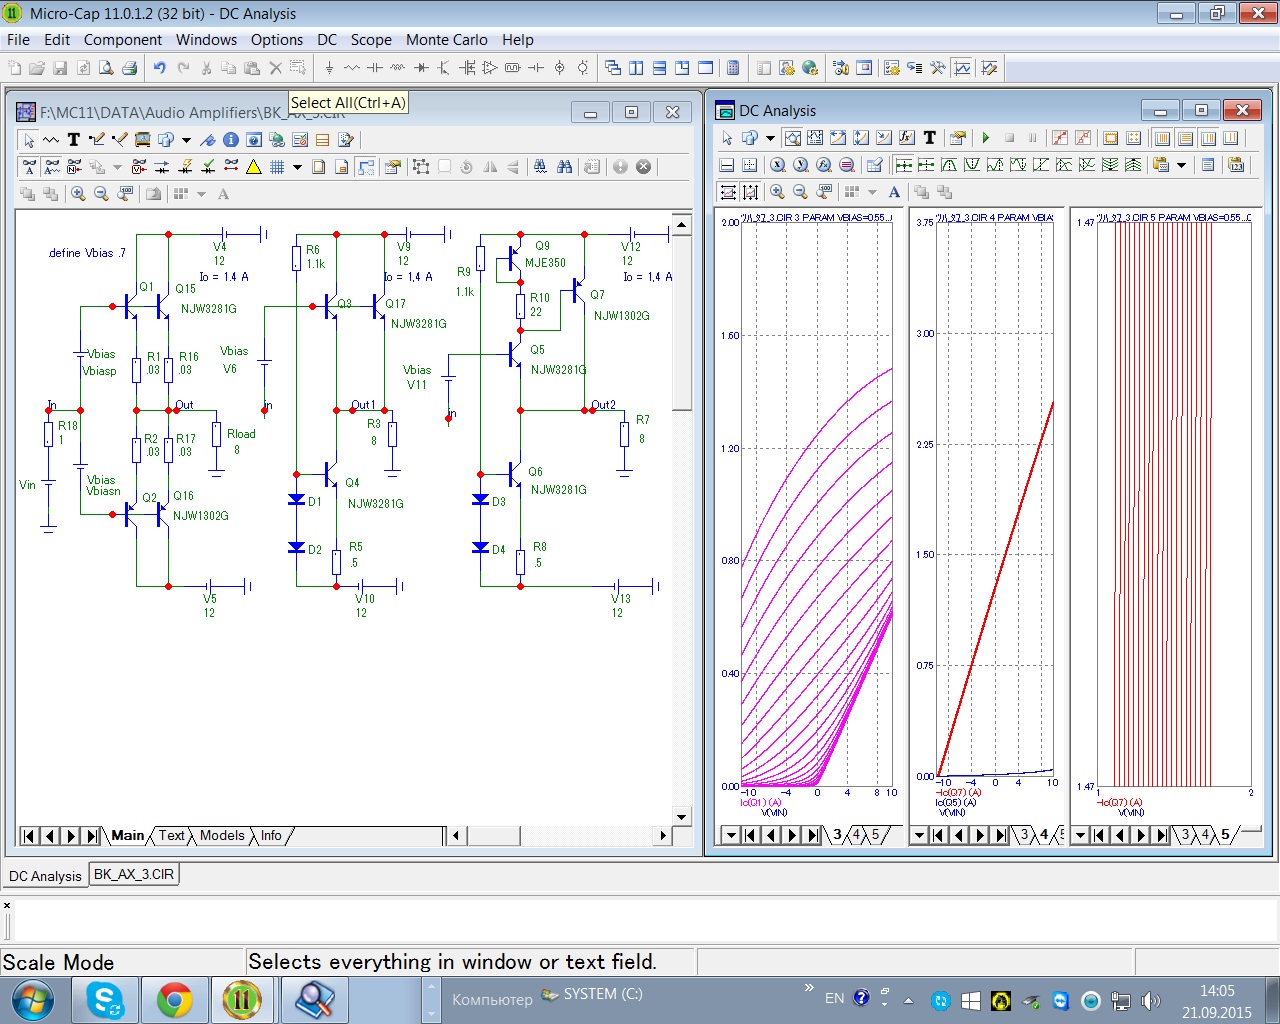The width and height of the screenshot is (1280, 1024).
Task: Zoom in on the schematic window
Action: (x=78, y=194)
